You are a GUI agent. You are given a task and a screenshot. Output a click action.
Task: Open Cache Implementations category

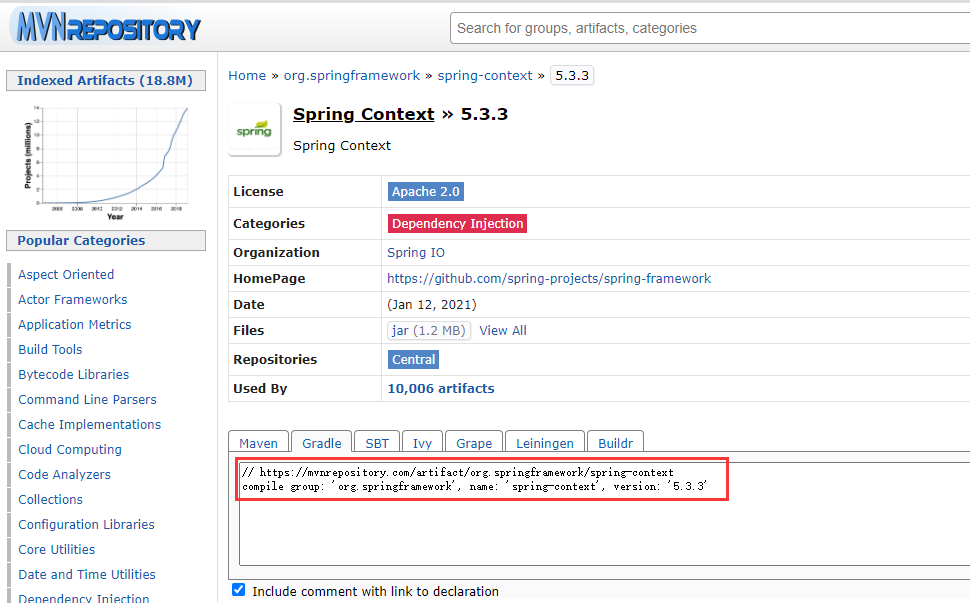pyautogui.click(x=90, y=425)
